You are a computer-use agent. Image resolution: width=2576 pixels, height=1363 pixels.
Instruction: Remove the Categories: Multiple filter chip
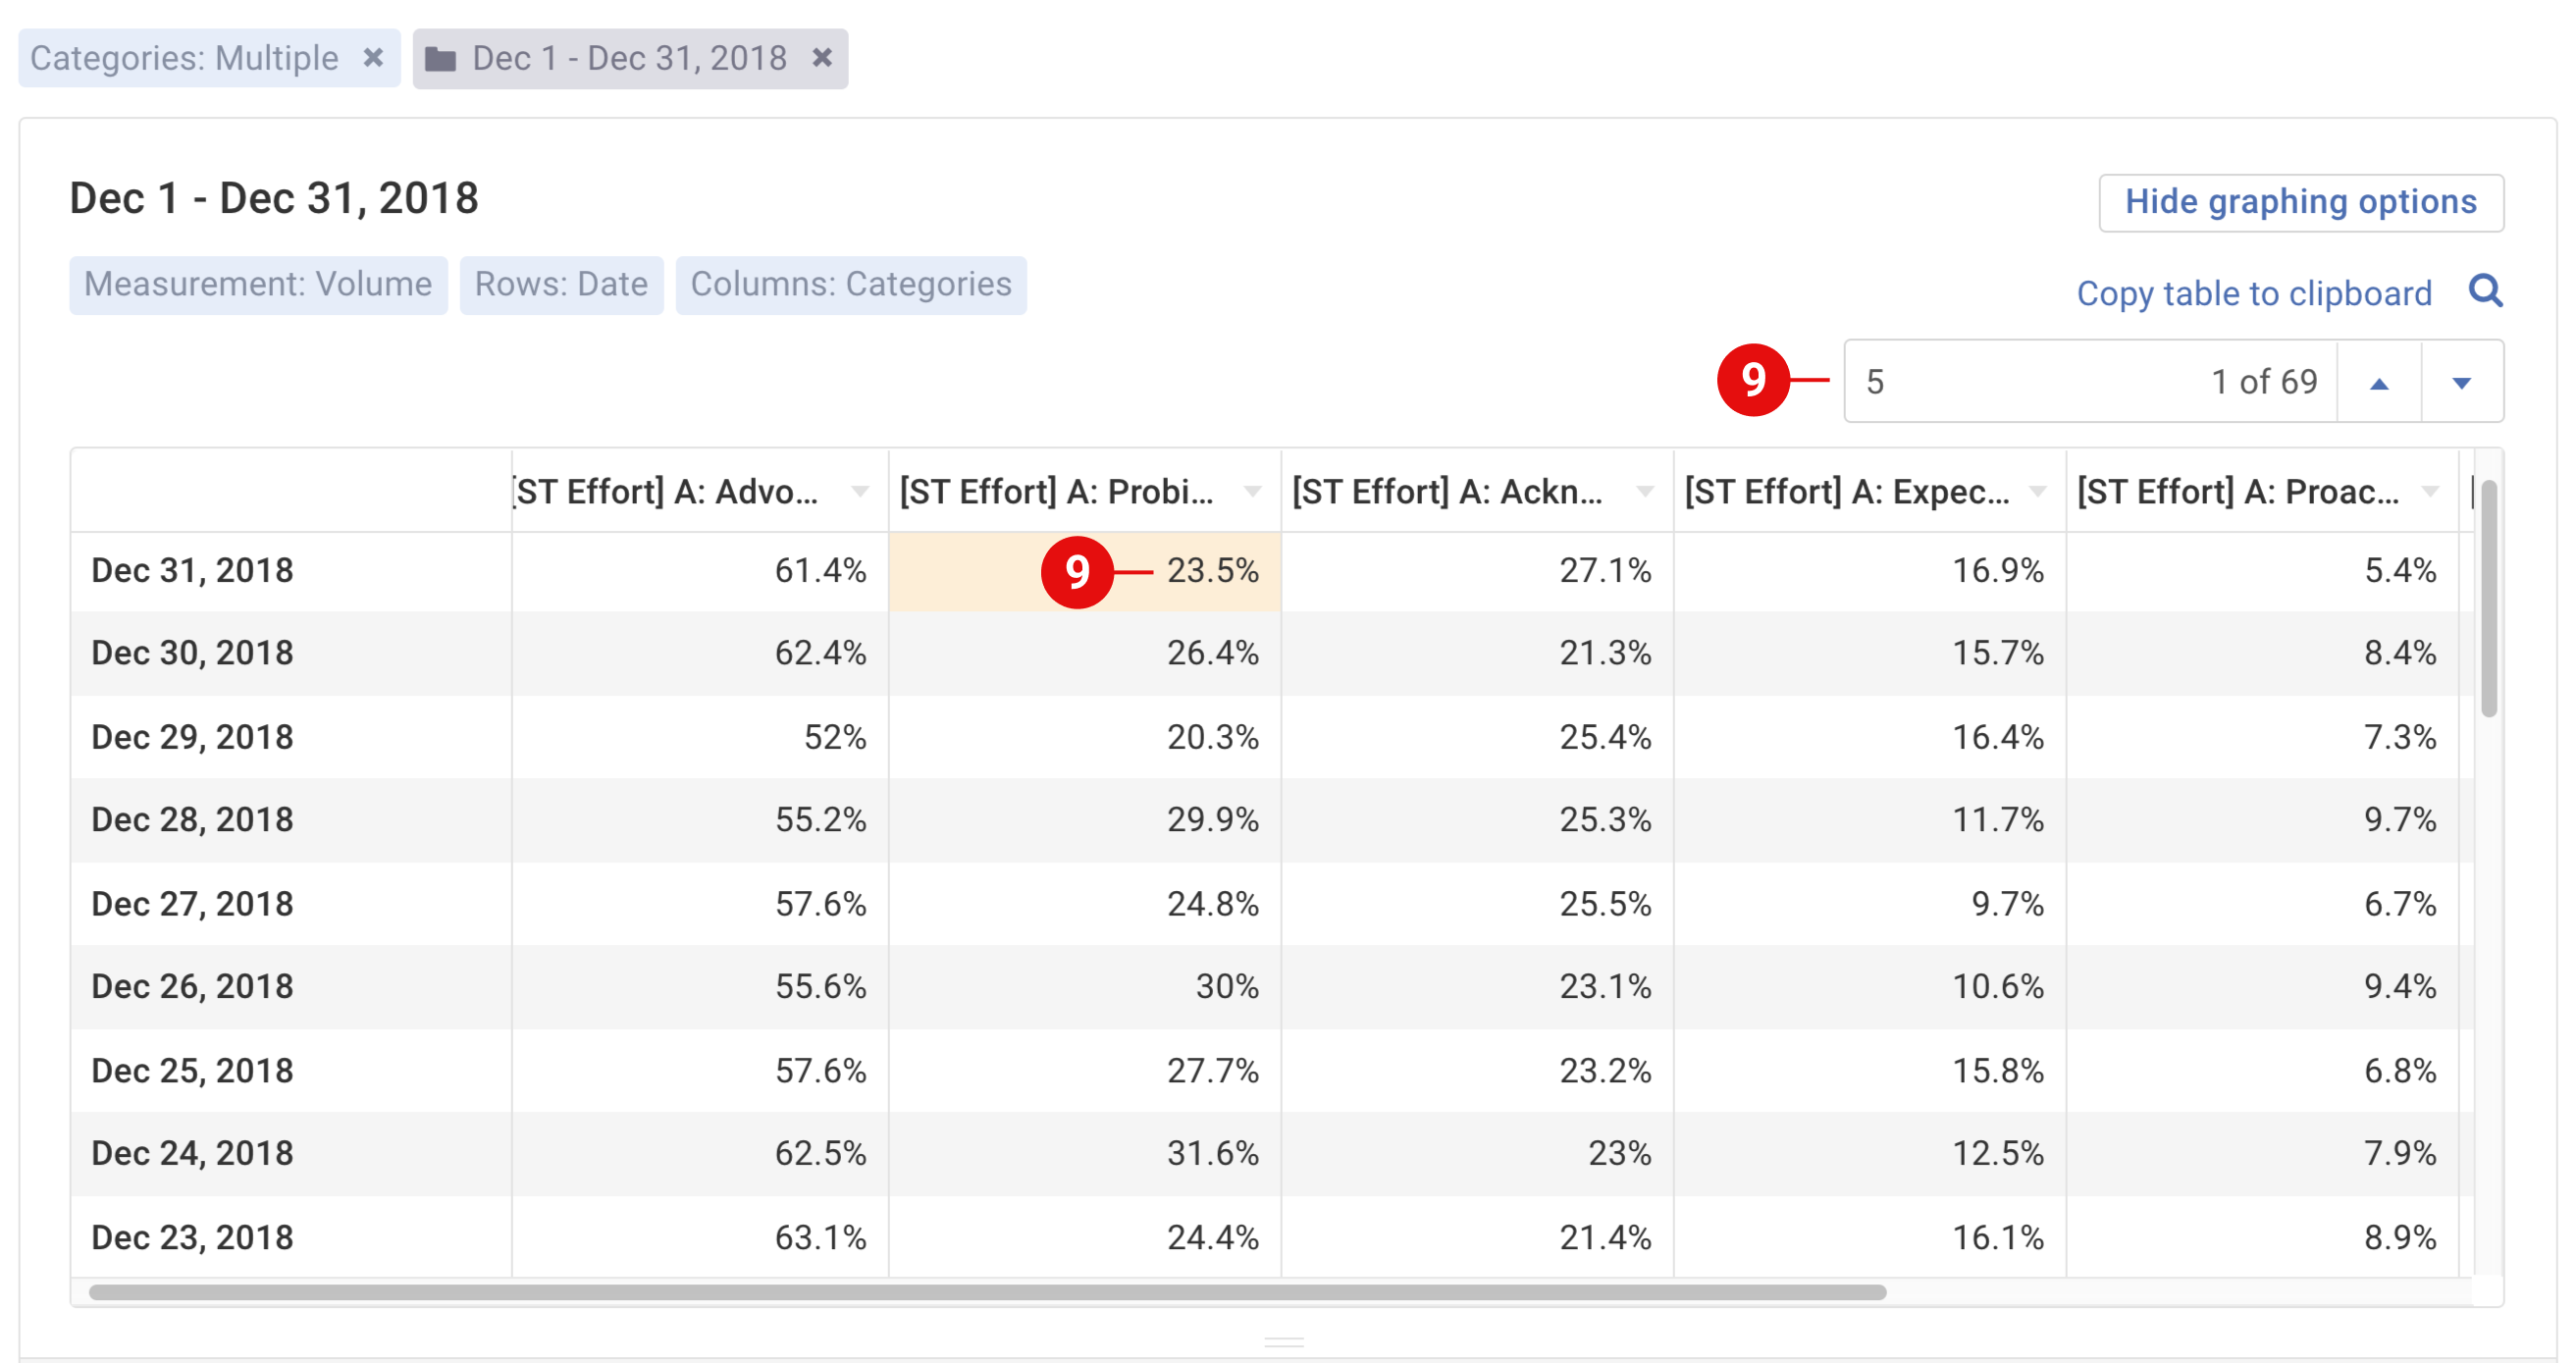pos(373,58)
